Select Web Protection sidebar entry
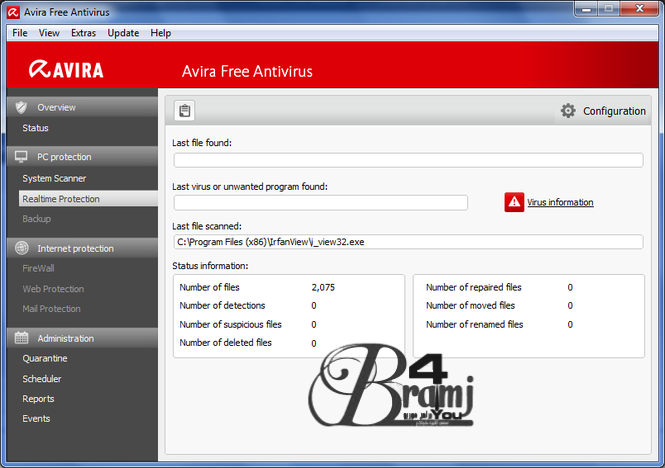Viewport: 665px width, 468px height. 53,289
